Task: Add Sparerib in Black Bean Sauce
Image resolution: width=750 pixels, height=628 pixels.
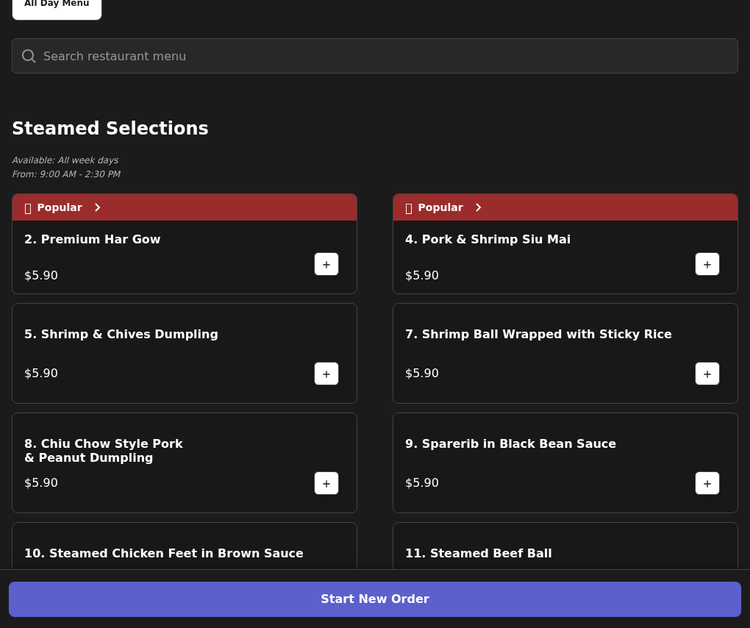Action: pyautogui.click(x=707, y=483)
